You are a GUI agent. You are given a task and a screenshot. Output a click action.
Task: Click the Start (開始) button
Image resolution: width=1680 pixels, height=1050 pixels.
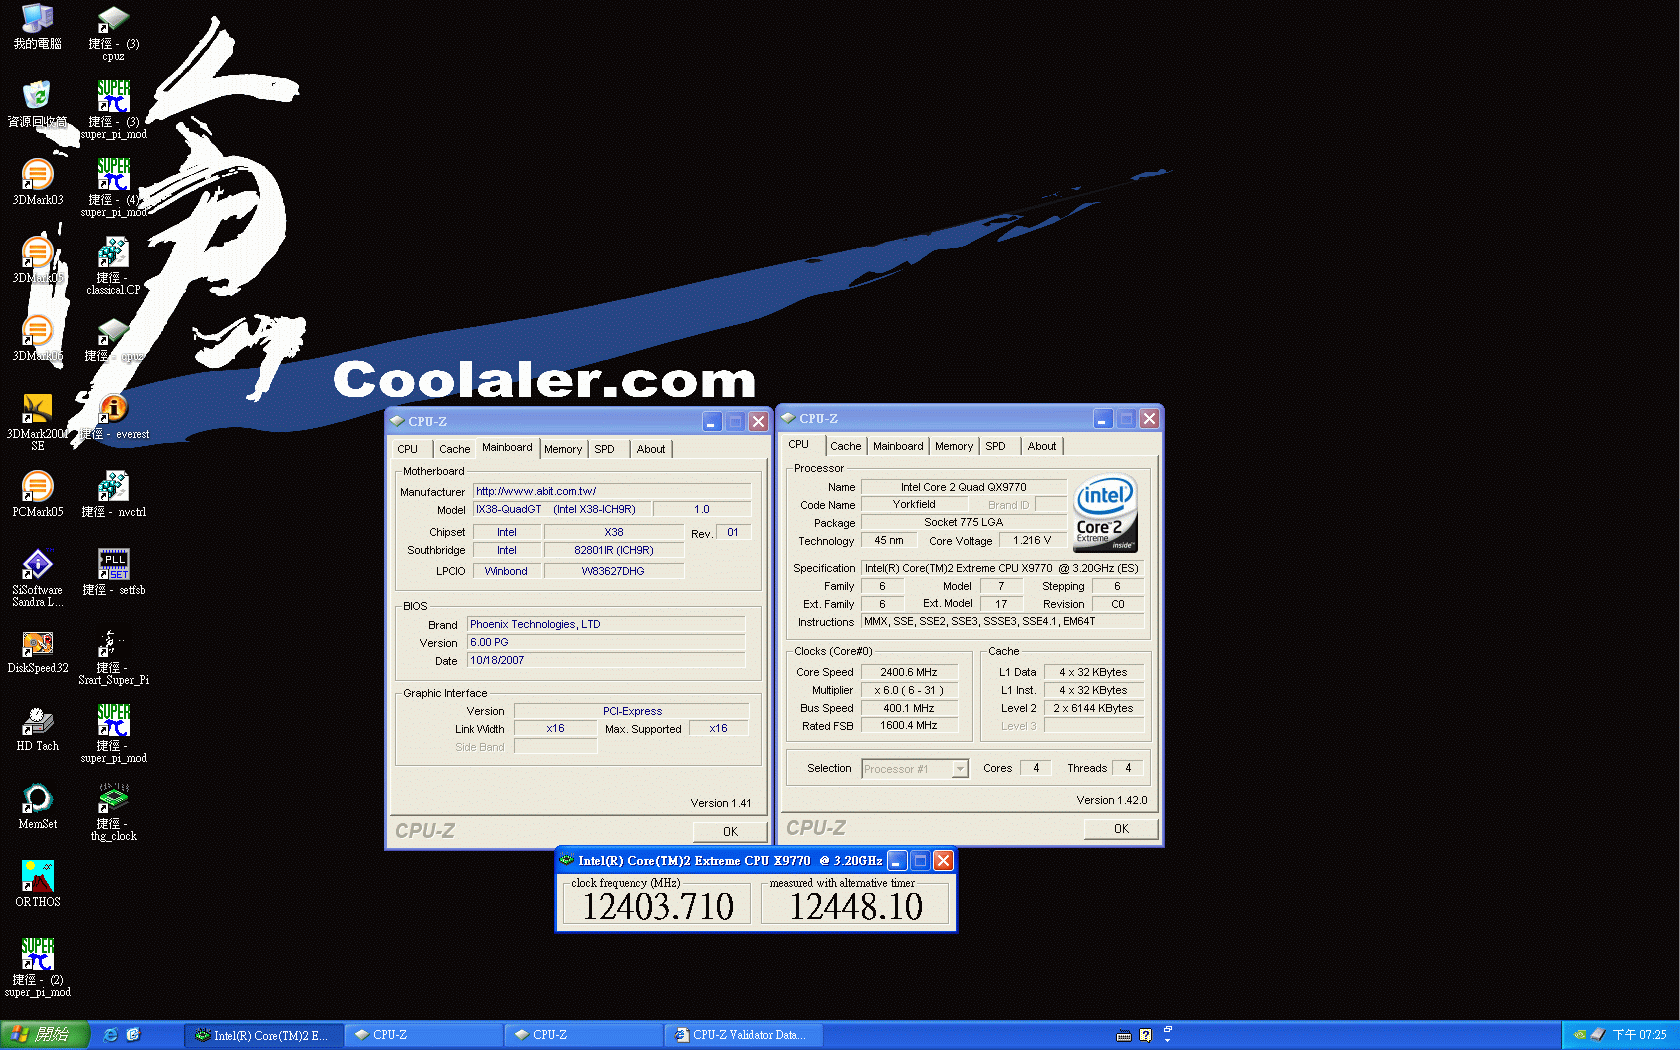click(x=44, y=1035)
